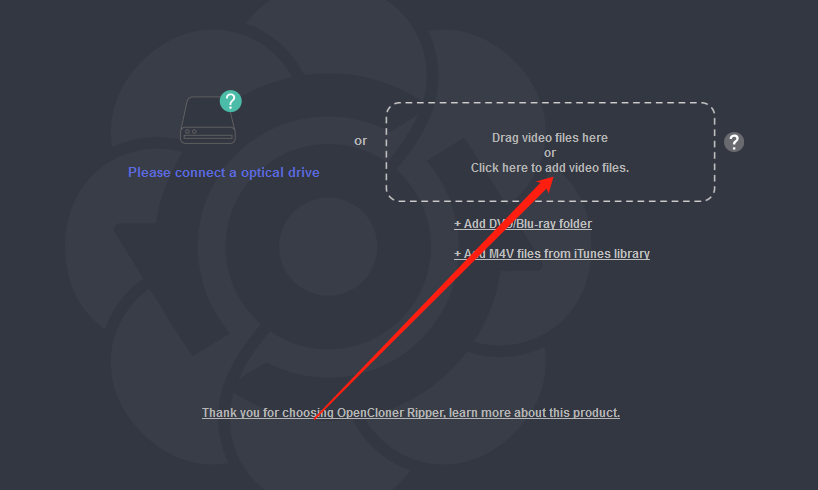The image size is (818, 490).
Task: Click 'Click here to add video files.' text
Action: (x=550, y=168)
